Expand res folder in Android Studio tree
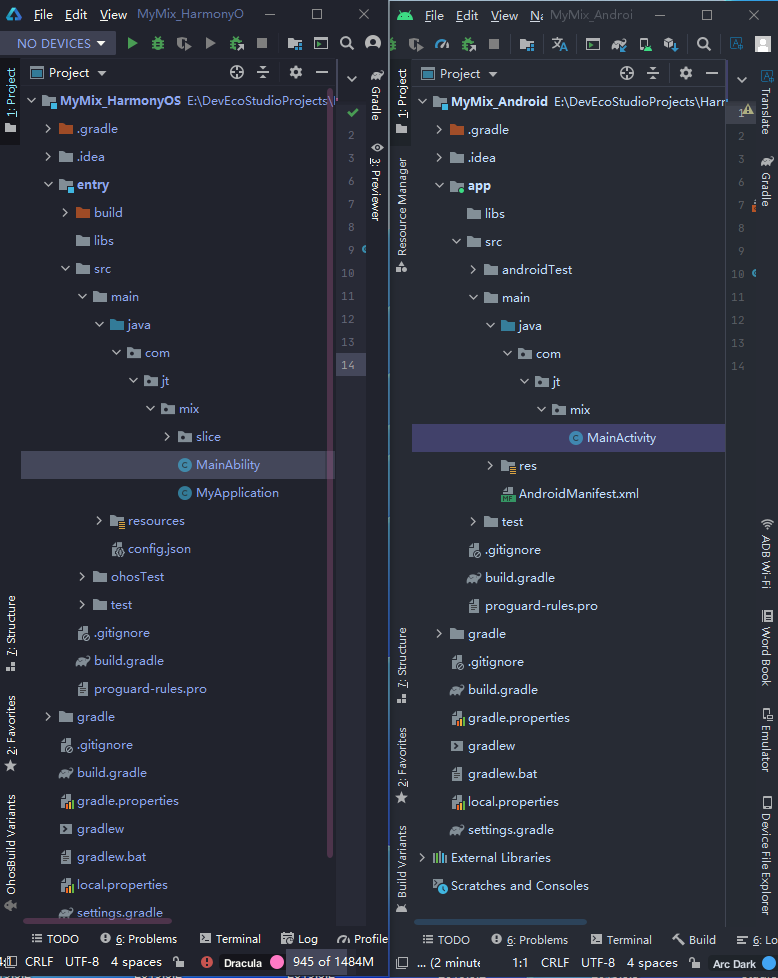Image resolution: width=778 pixels, height=978 pixels. pos(490,465)
